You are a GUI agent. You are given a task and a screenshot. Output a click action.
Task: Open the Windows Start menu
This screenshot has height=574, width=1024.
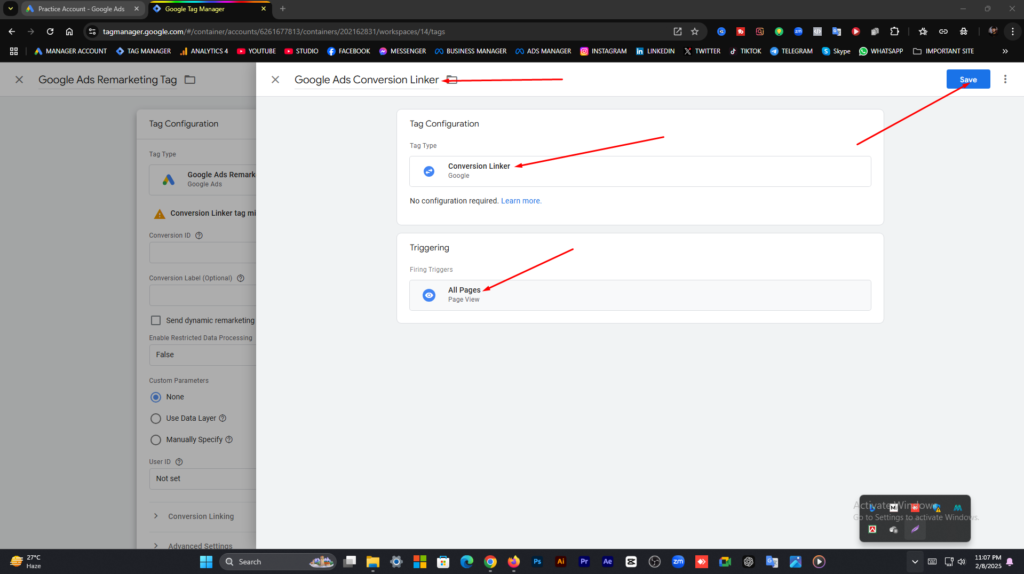tap(206, 562)
